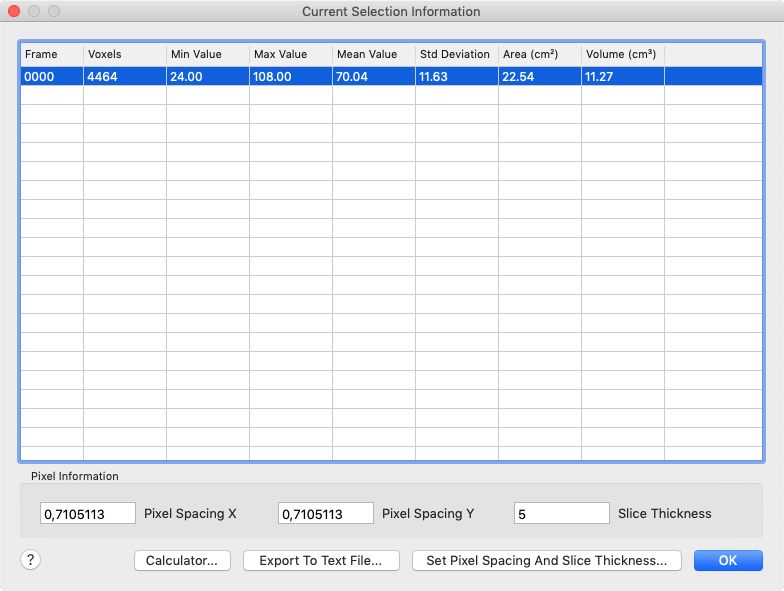Viewport: 784px width, 591px height.
Task: Sort by the Voxels column header
Action: click(124, 54)
